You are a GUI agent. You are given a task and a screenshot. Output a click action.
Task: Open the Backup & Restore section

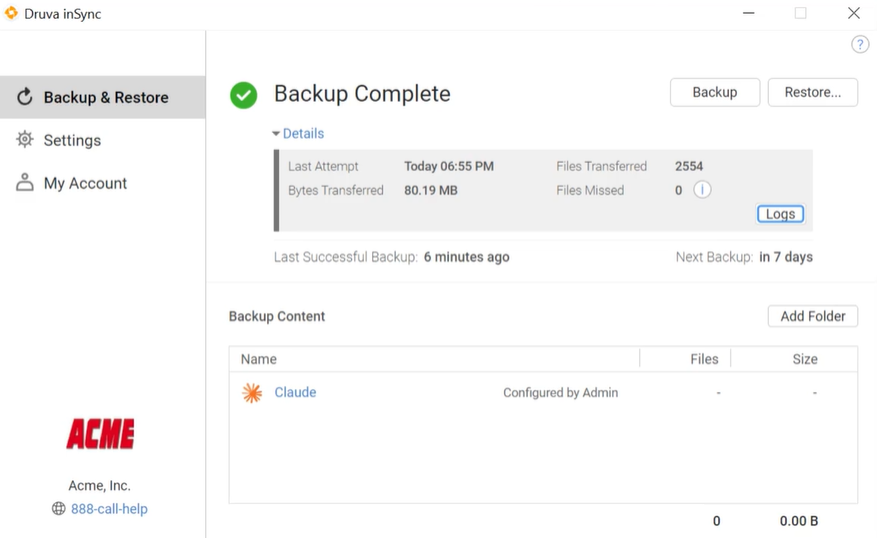click(x=103, y=97)
